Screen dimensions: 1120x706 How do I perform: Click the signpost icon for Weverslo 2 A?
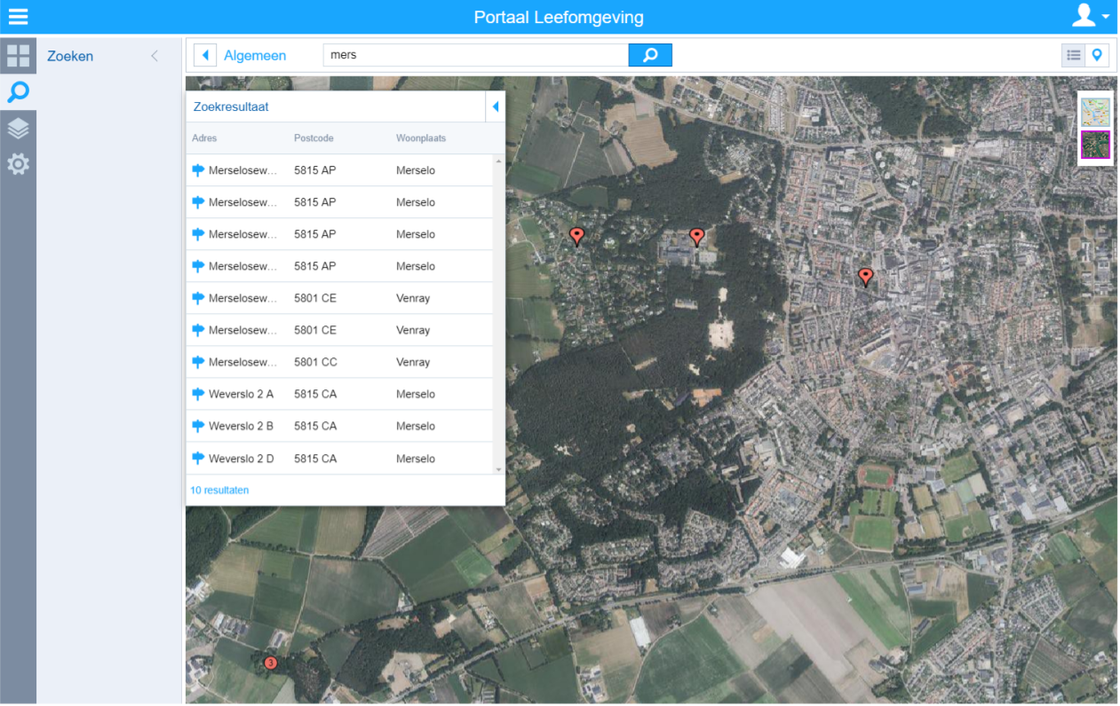(198, 394)
